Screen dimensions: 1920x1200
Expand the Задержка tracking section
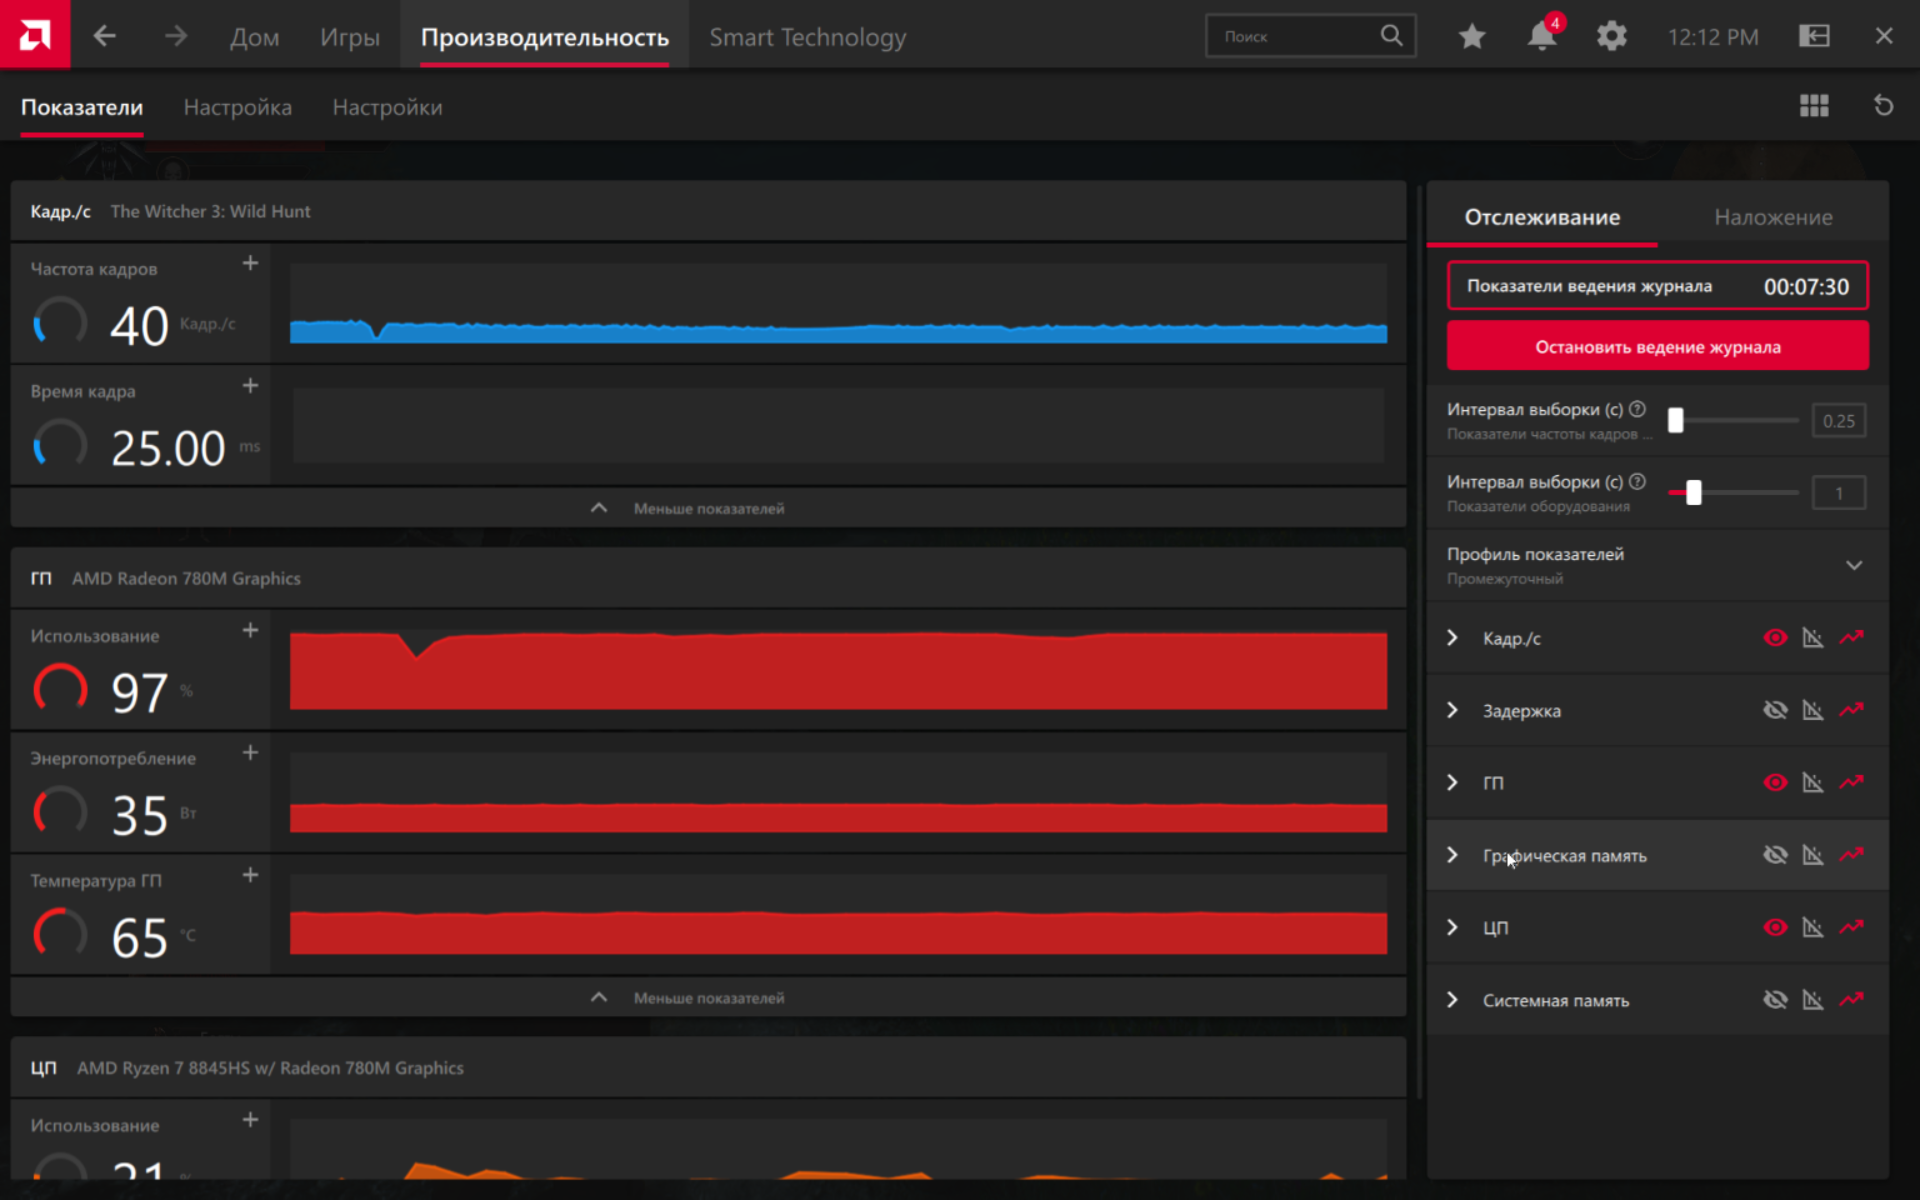click(x=1452, y=710)
